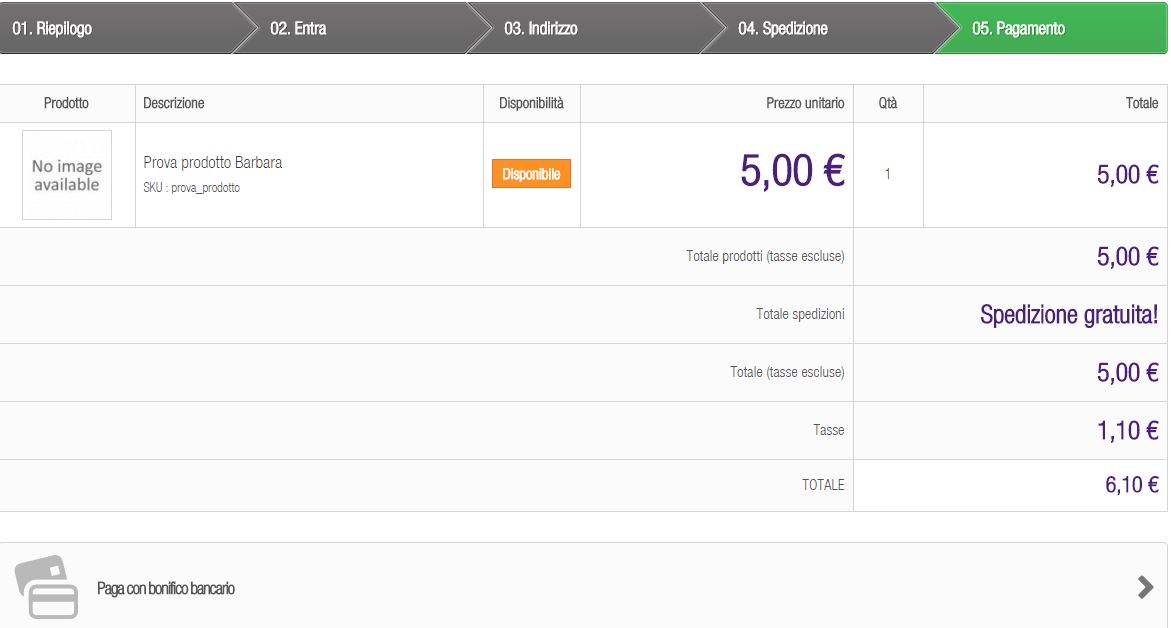Click the Disponibilità column header
The height and width of the screenshot is (628, 1171).
point(531,103)
